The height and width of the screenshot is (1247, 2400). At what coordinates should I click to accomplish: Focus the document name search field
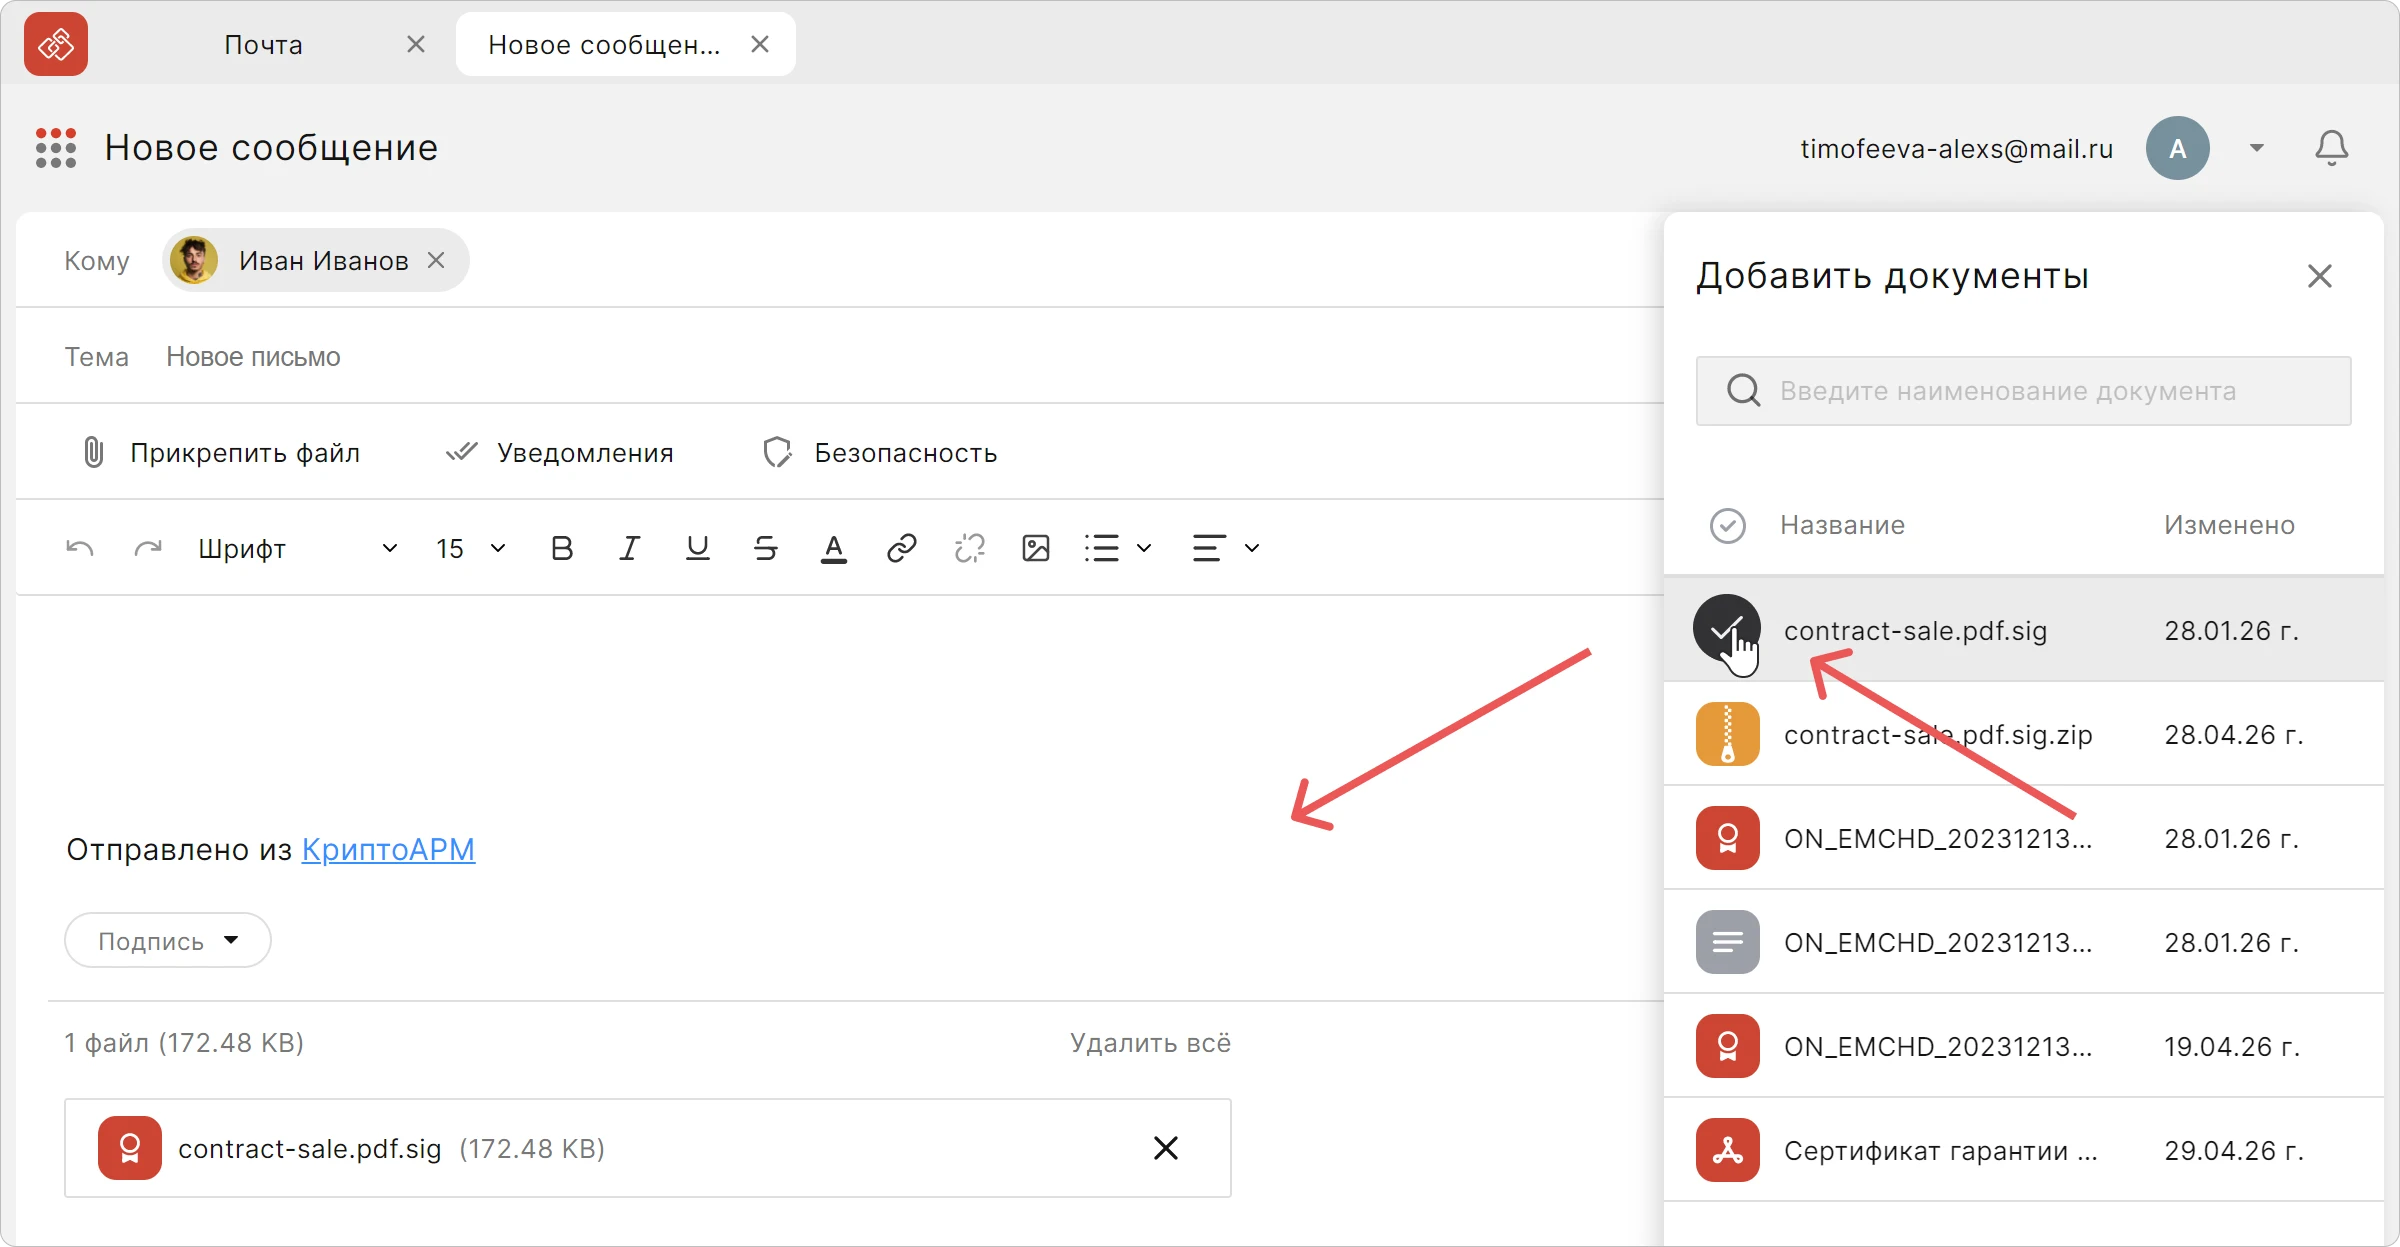[2023, 391]
